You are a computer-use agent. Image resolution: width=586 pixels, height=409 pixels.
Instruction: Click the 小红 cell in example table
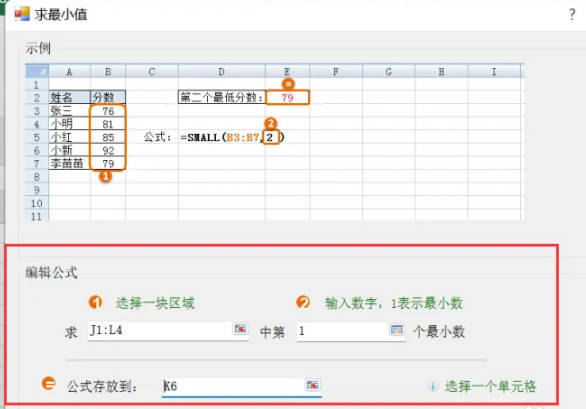[70, 137]
